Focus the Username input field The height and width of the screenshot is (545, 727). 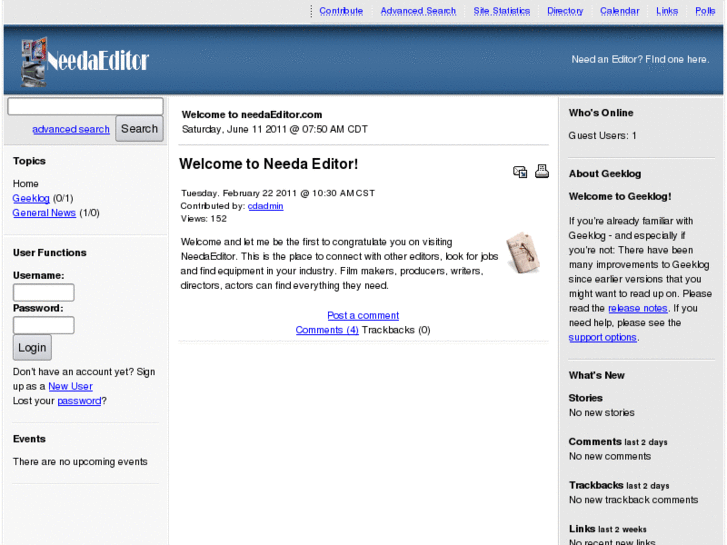coord(44,292)
